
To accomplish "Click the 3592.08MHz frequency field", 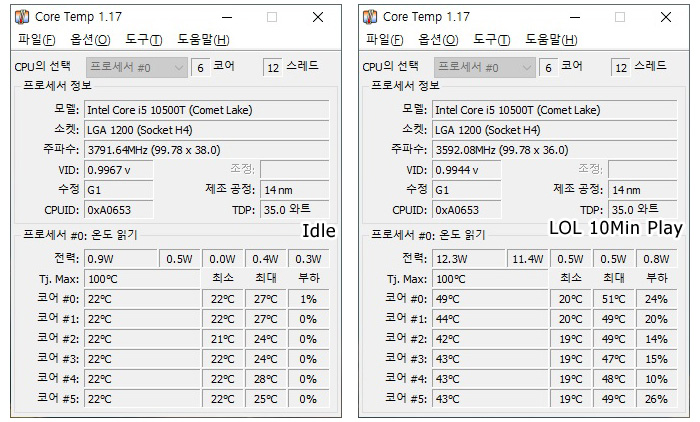I will [x=554, y=149].
